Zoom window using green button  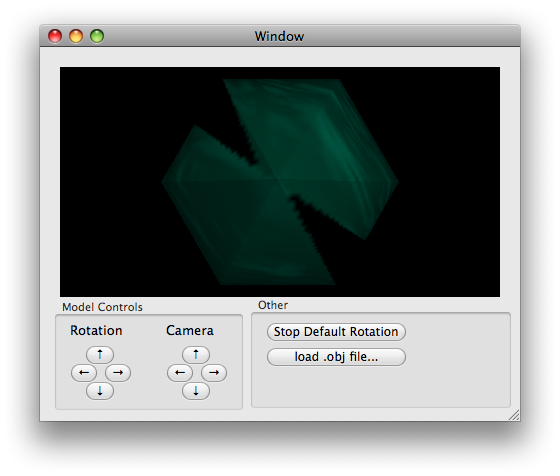[x=97, y=36]
